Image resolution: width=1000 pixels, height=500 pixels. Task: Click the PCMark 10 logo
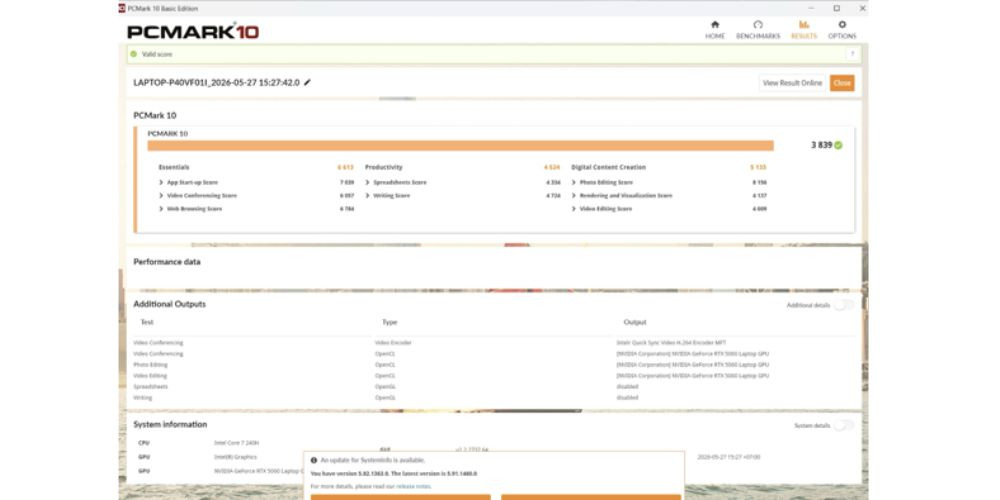click(193, 31)
